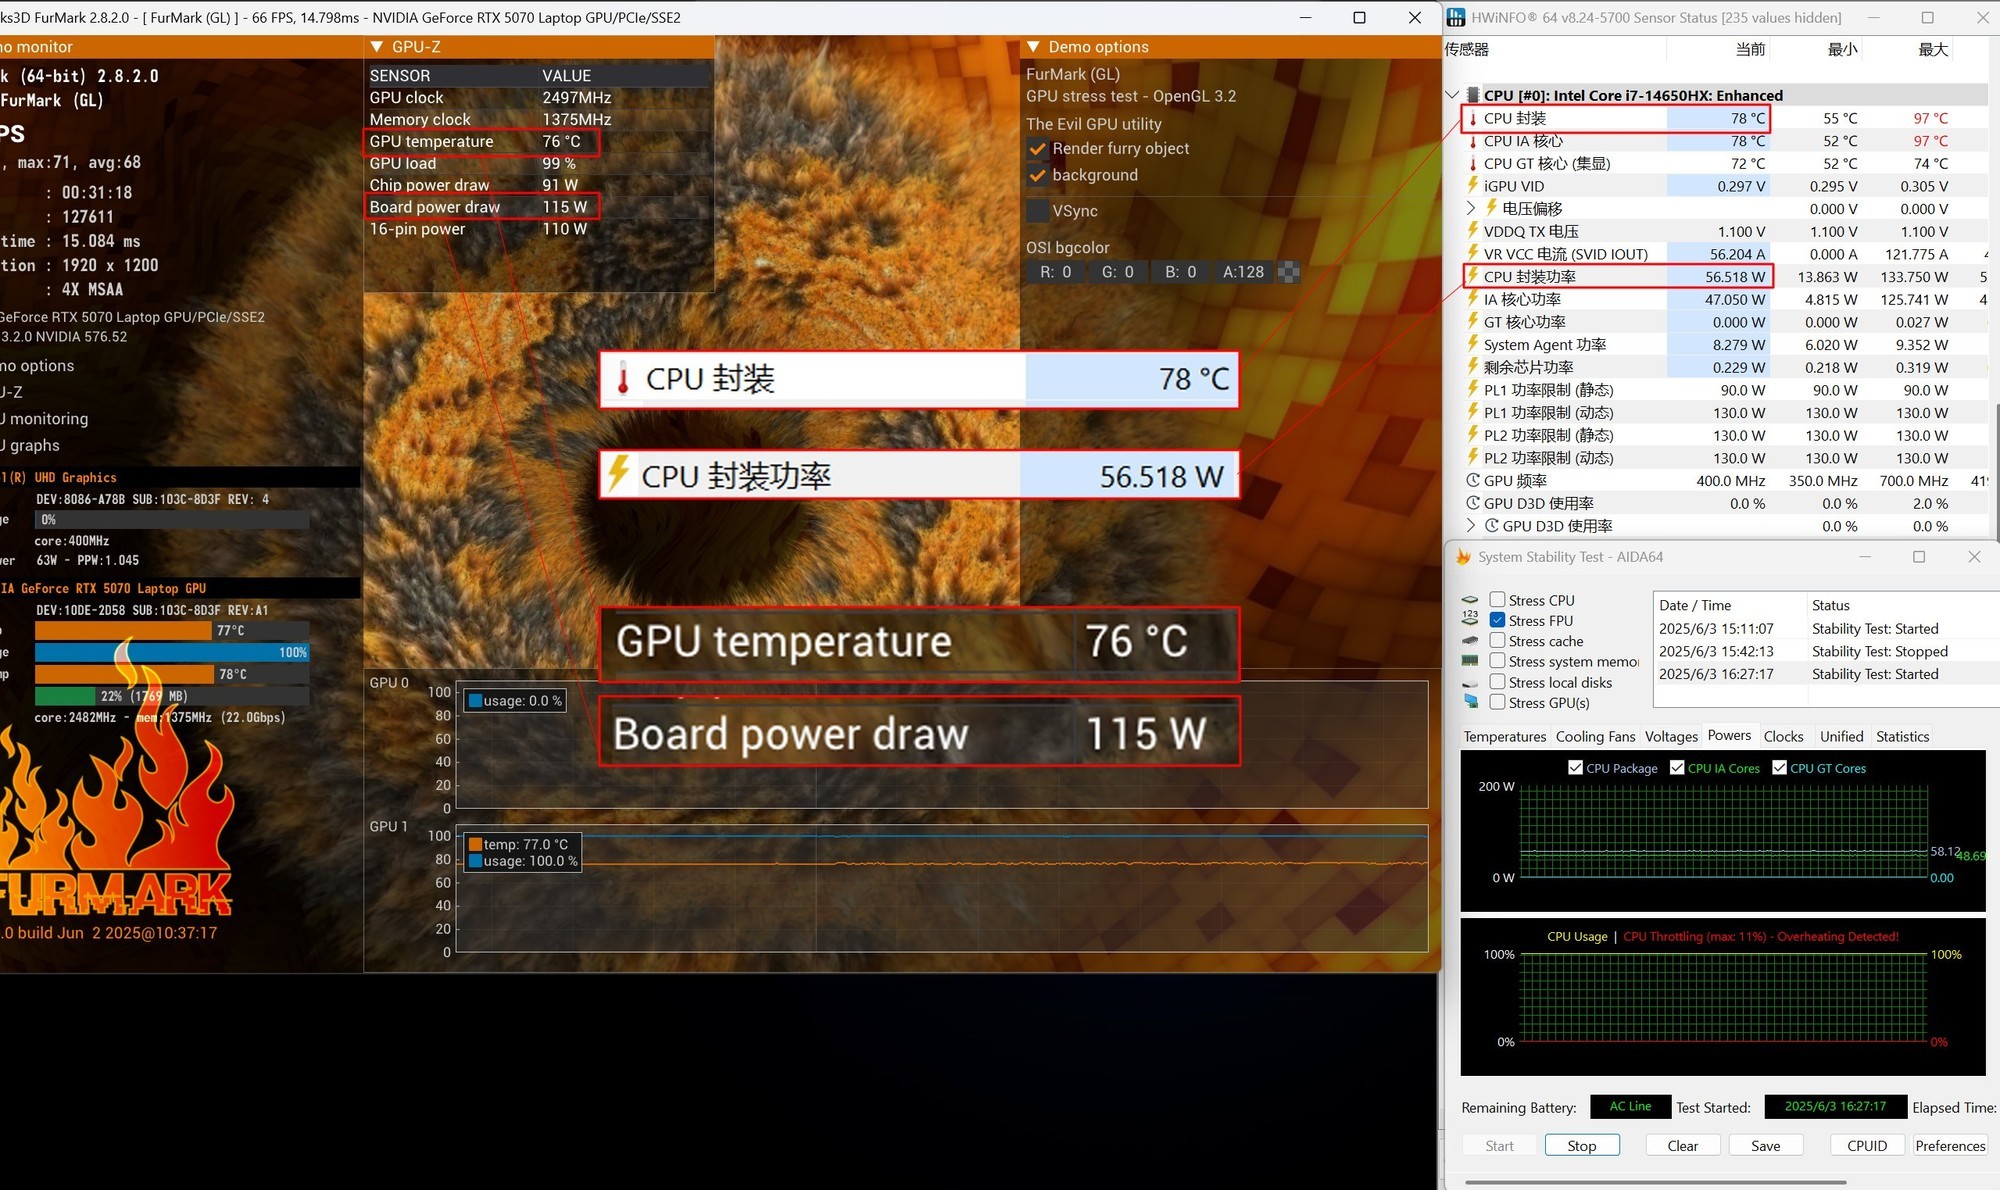Open the Statistics tab in AIDA64
This screenshot has height=1190, width=2000.
coord(1902,736)
